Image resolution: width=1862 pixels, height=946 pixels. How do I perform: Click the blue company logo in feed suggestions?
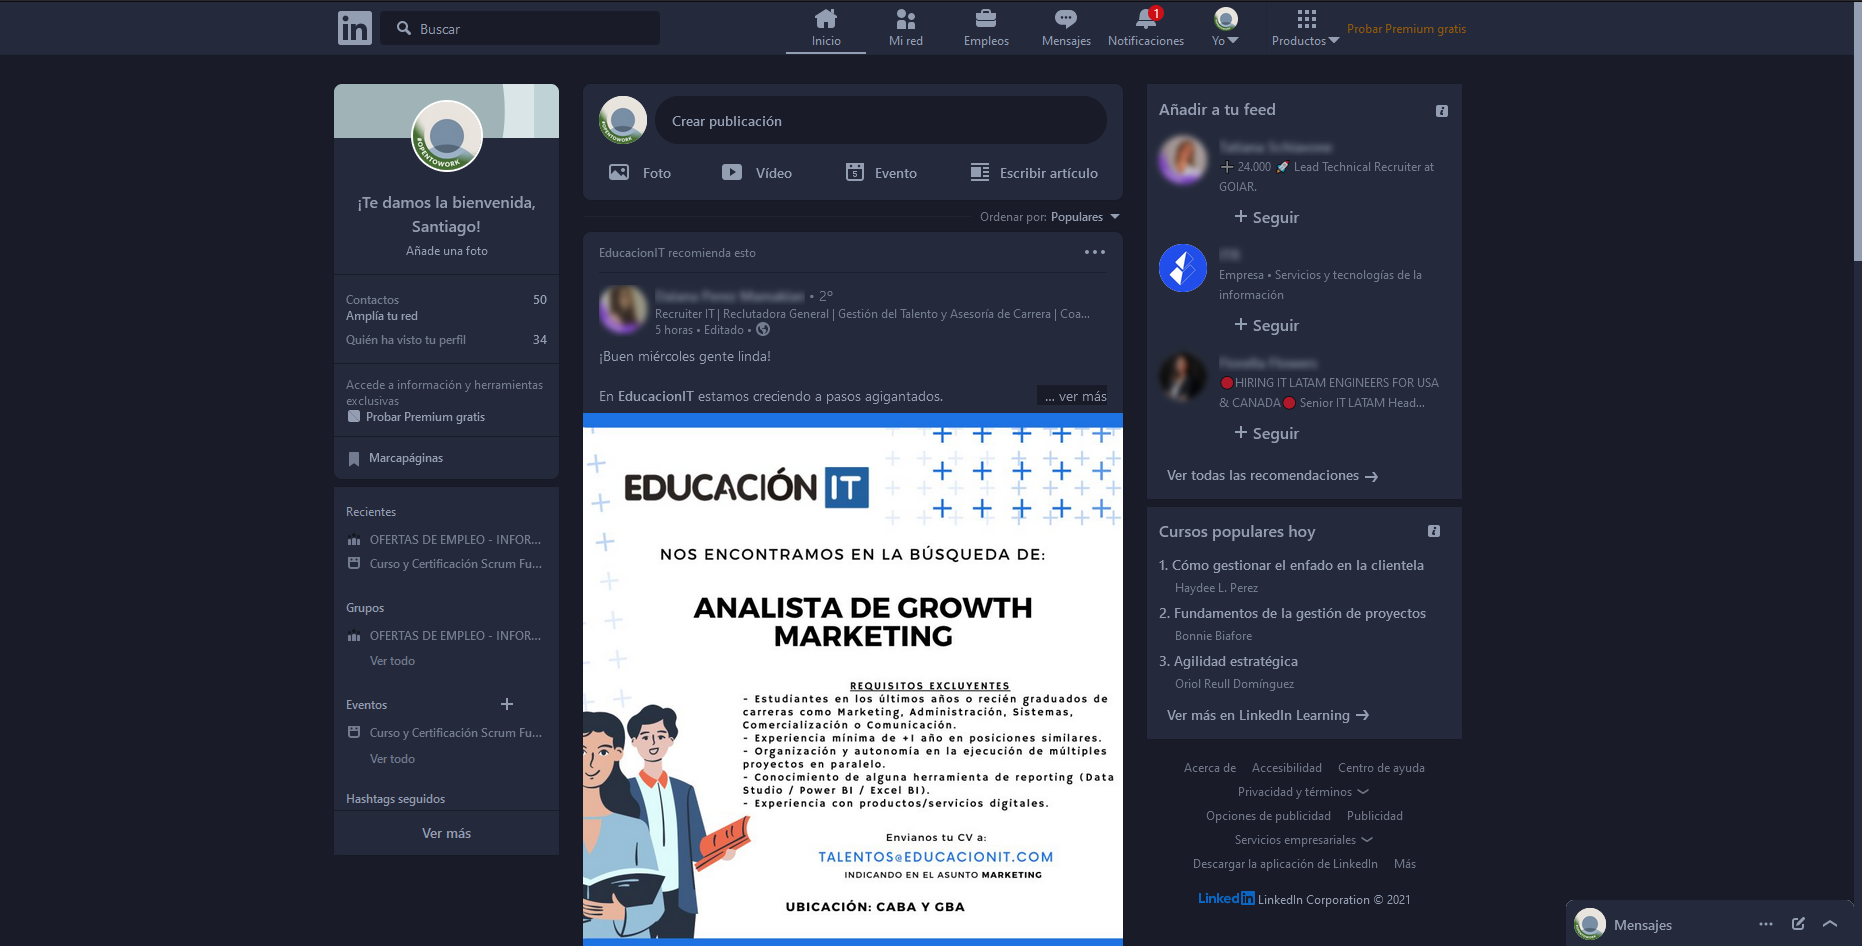point(1183,268)
